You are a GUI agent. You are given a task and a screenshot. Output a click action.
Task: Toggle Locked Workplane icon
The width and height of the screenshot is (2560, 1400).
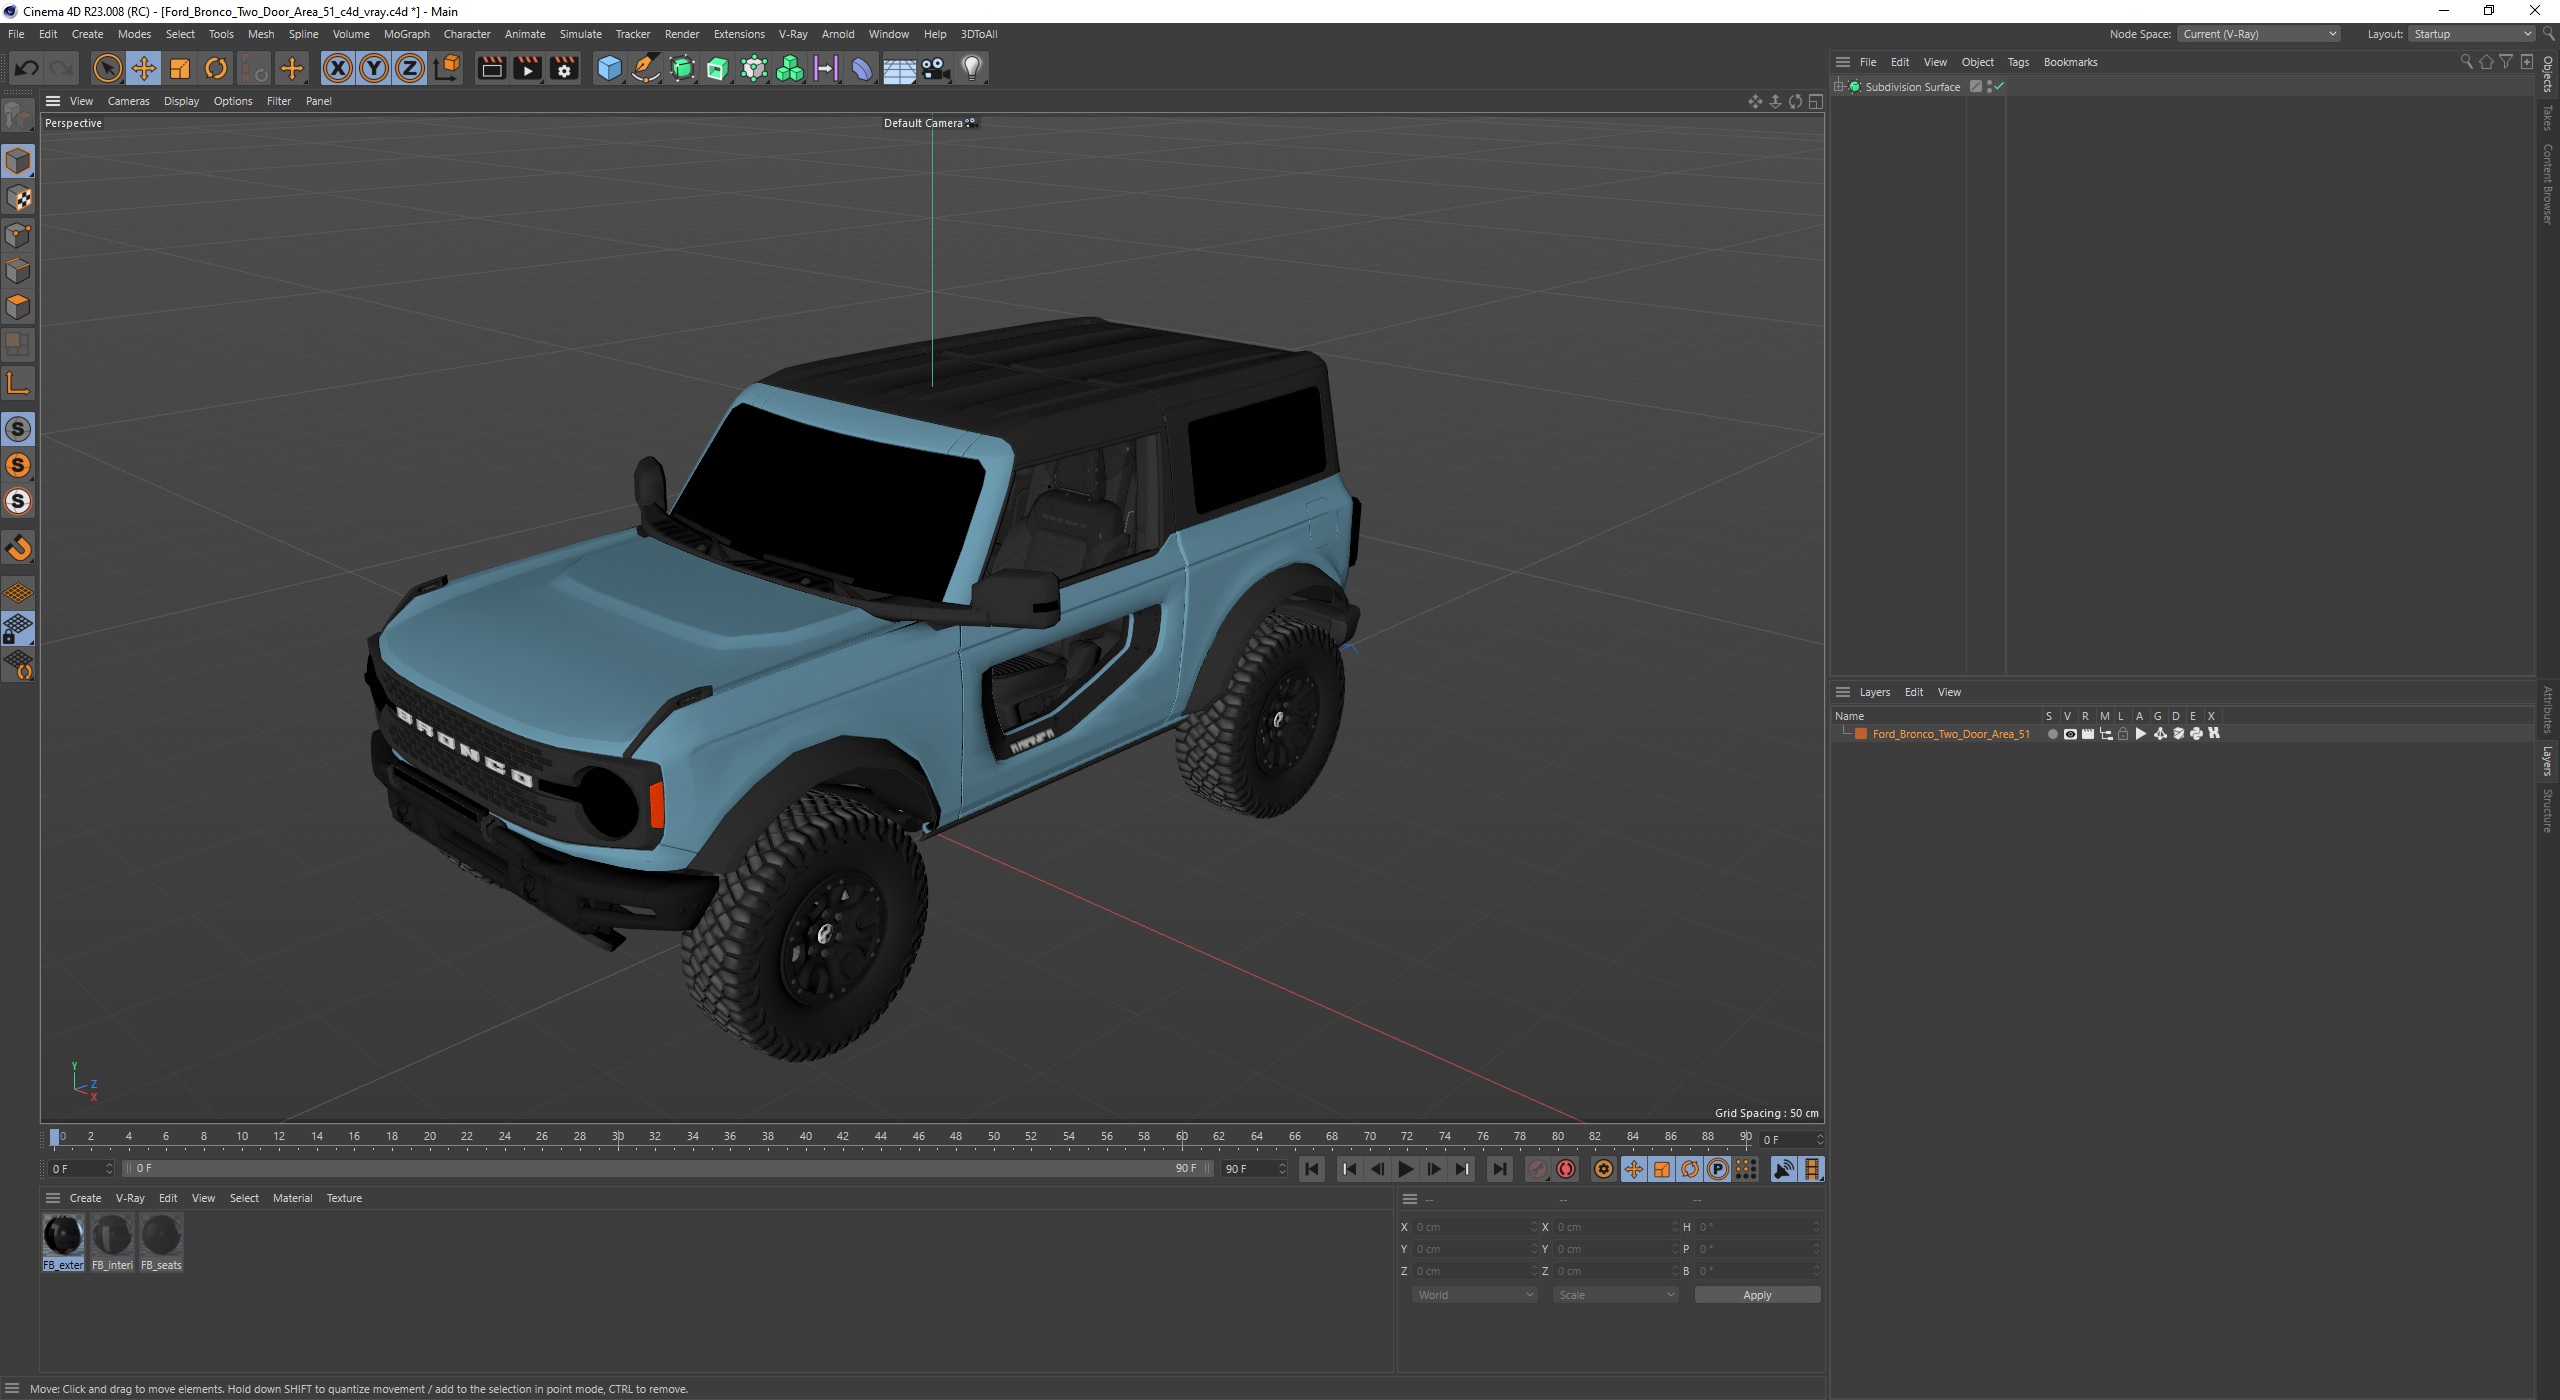18,629
